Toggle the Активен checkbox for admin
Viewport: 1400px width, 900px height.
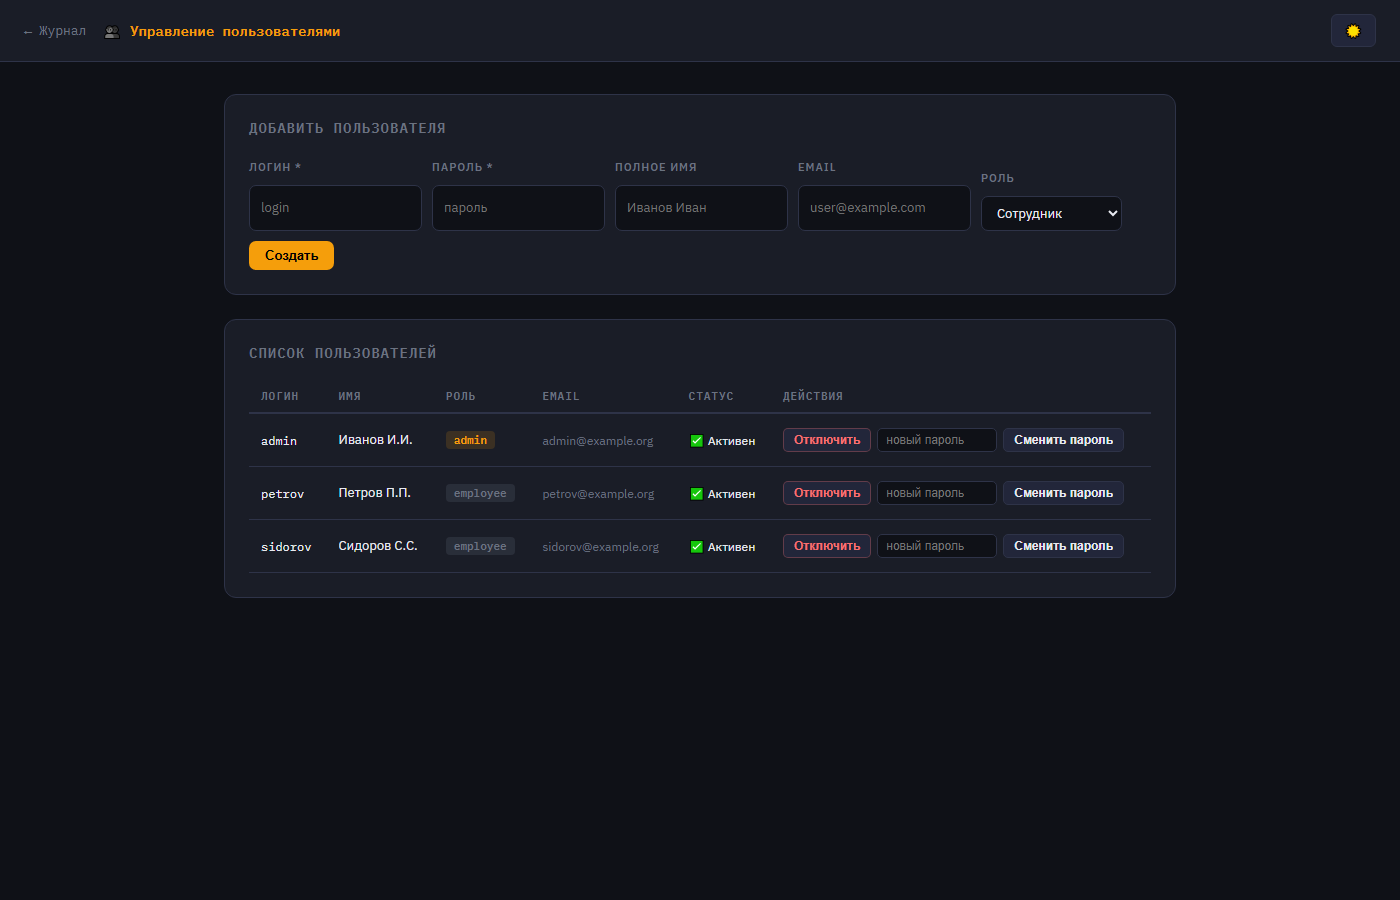click(x=697, y=441)
